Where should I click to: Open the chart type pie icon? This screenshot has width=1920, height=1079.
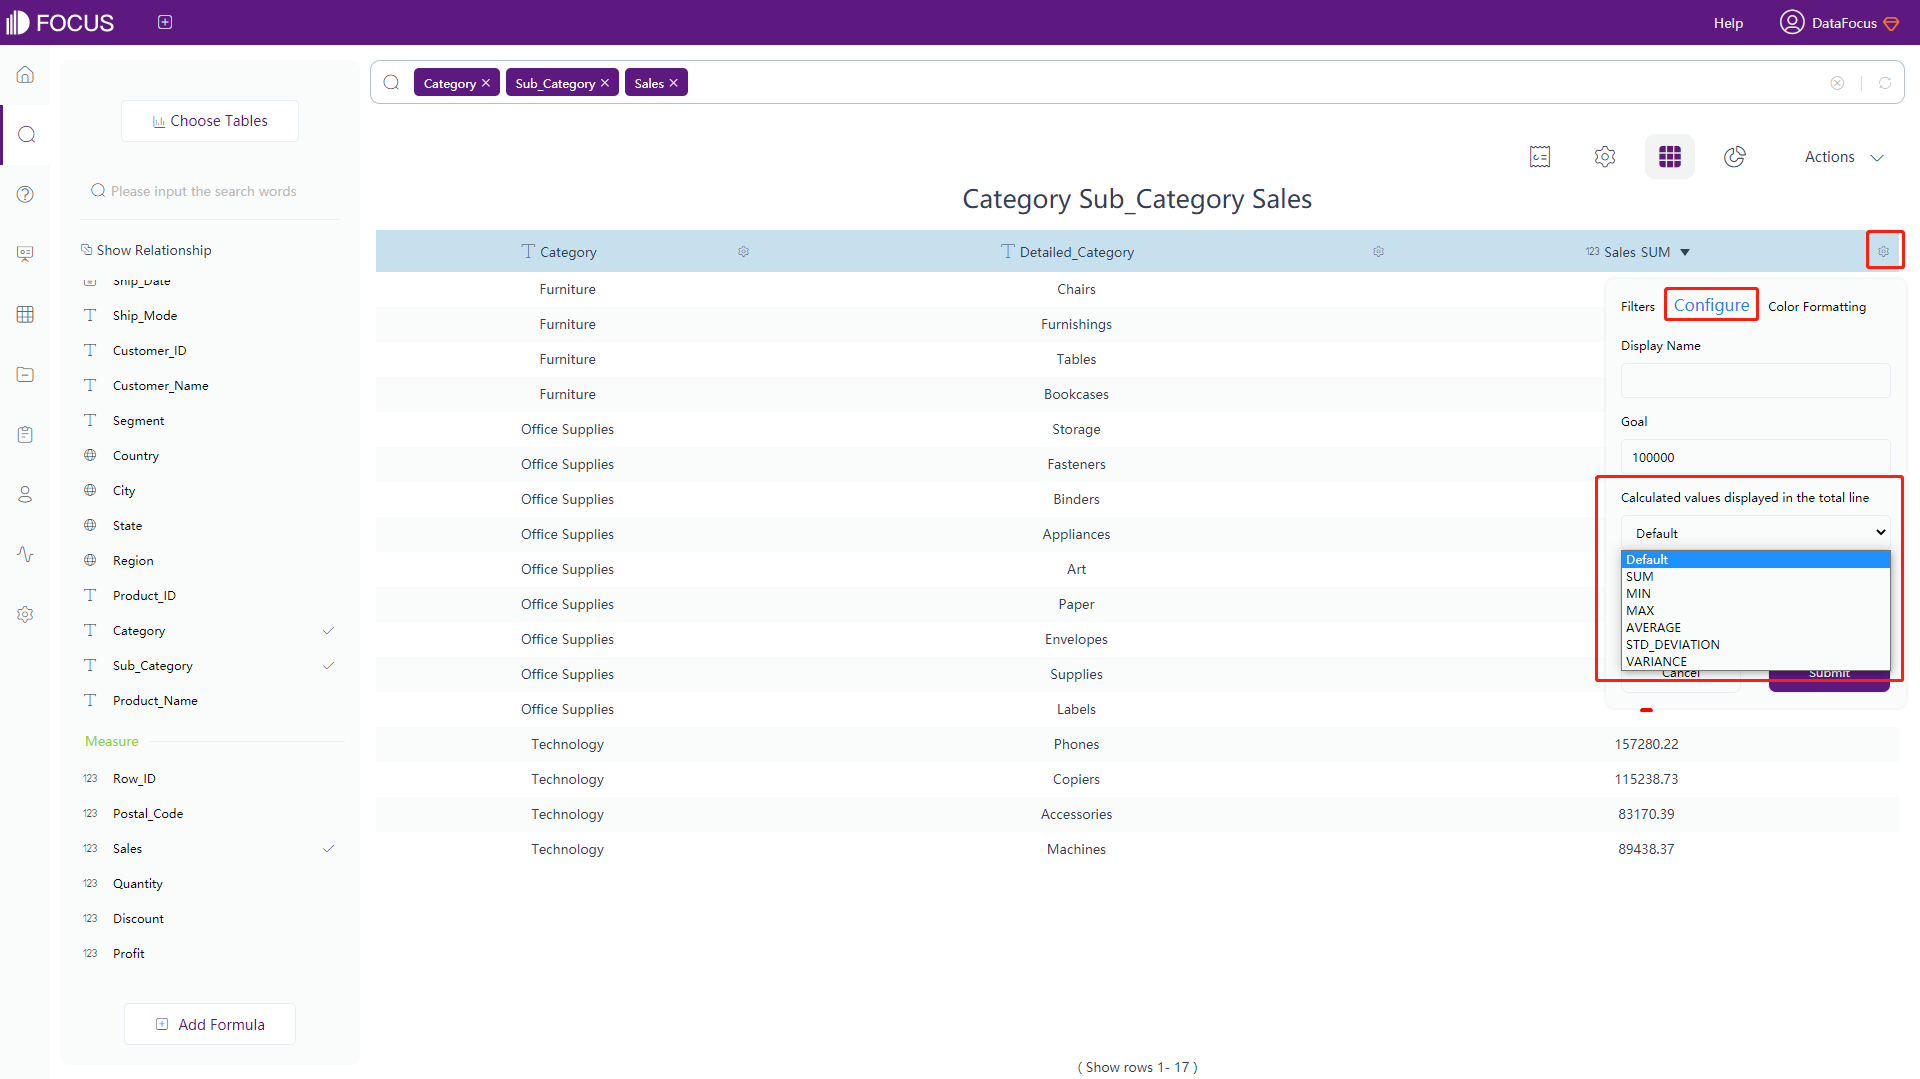(x=1735, y=157)
